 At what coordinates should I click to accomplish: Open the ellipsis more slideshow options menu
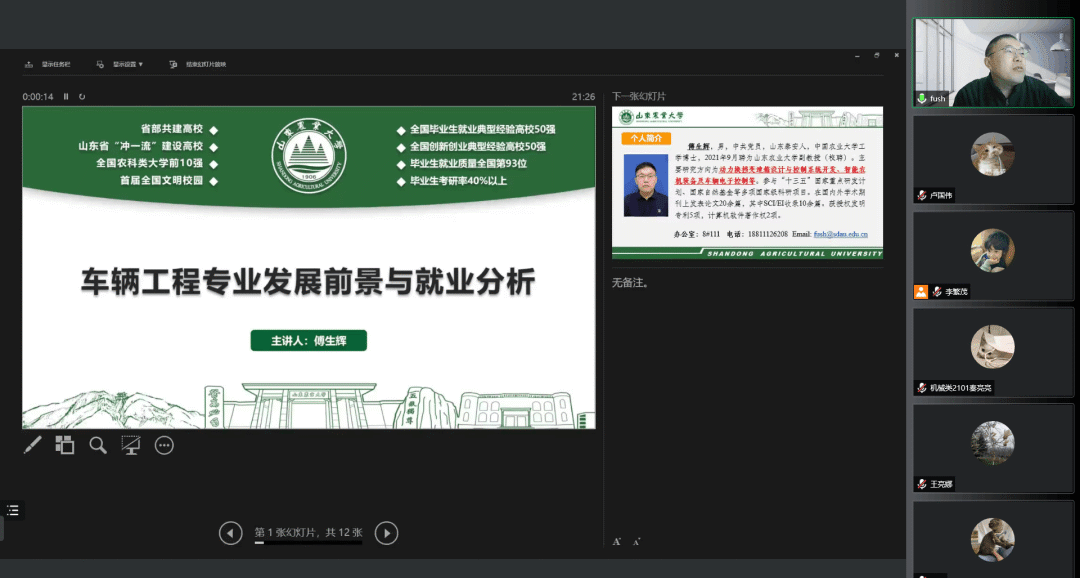click(163, 445)
